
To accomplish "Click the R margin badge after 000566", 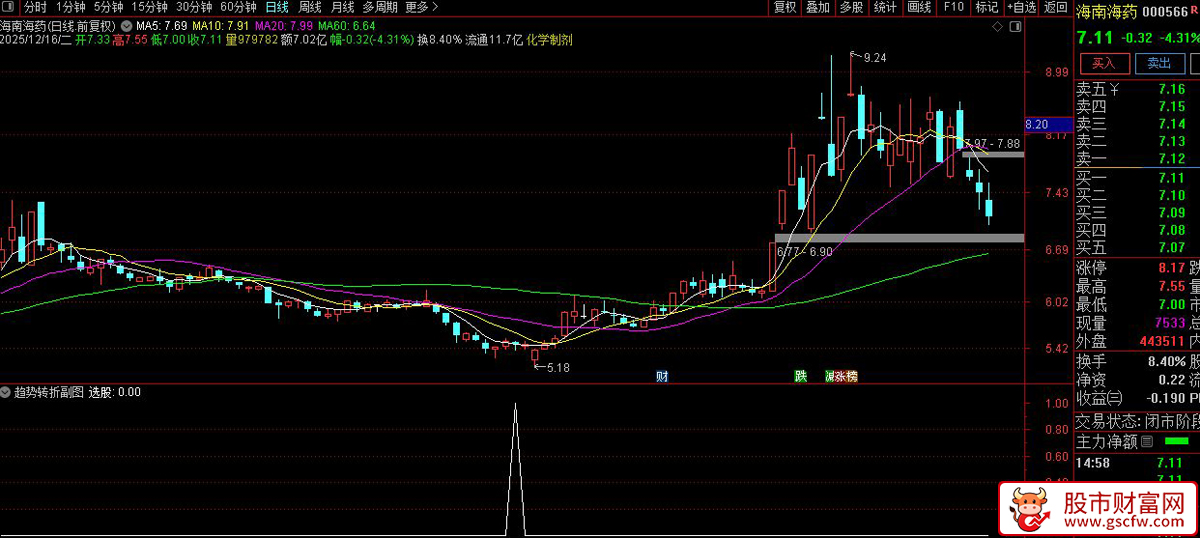I will [1195, 12].
